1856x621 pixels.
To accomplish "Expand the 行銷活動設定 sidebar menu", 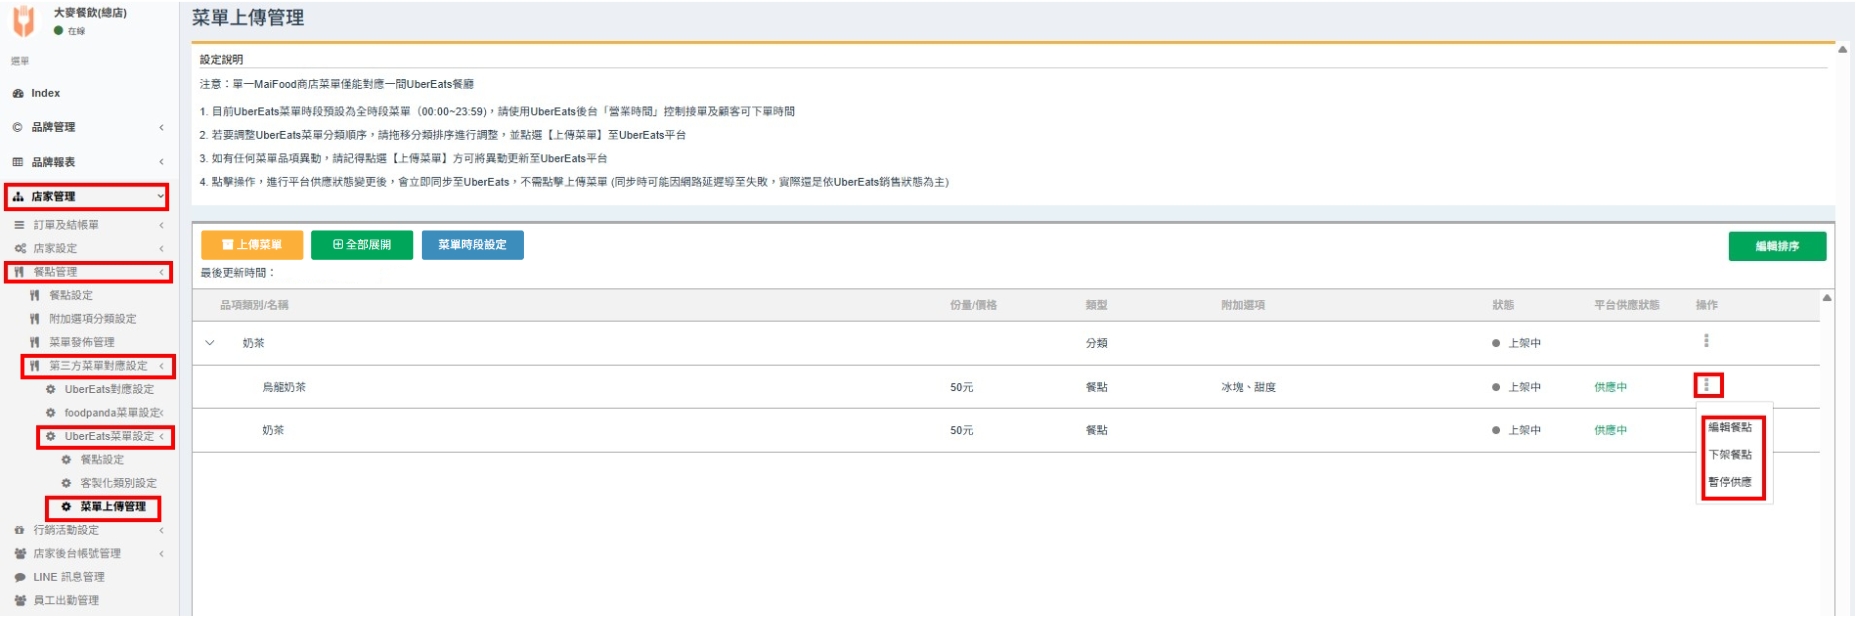I will [161, 530].
